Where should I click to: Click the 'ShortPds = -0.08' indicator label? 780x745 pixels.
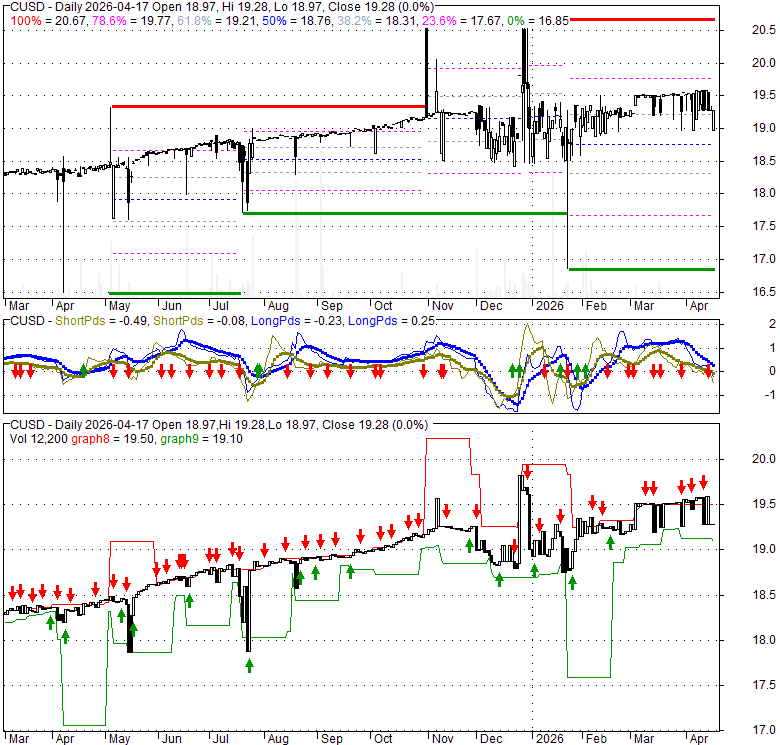[x=199, y=321]
